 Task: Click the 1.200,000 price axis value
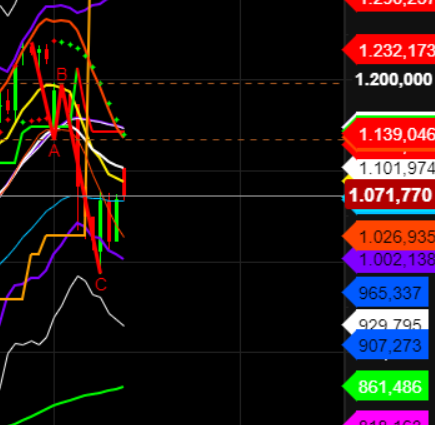[x=394, y=80]
